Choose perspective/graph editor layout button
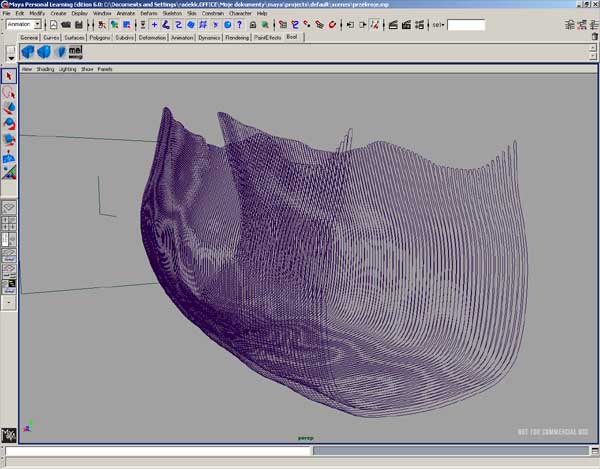Image resolution: width=600 pixels, height=469 pixels. pyautogui.click(x=9, y=255)
